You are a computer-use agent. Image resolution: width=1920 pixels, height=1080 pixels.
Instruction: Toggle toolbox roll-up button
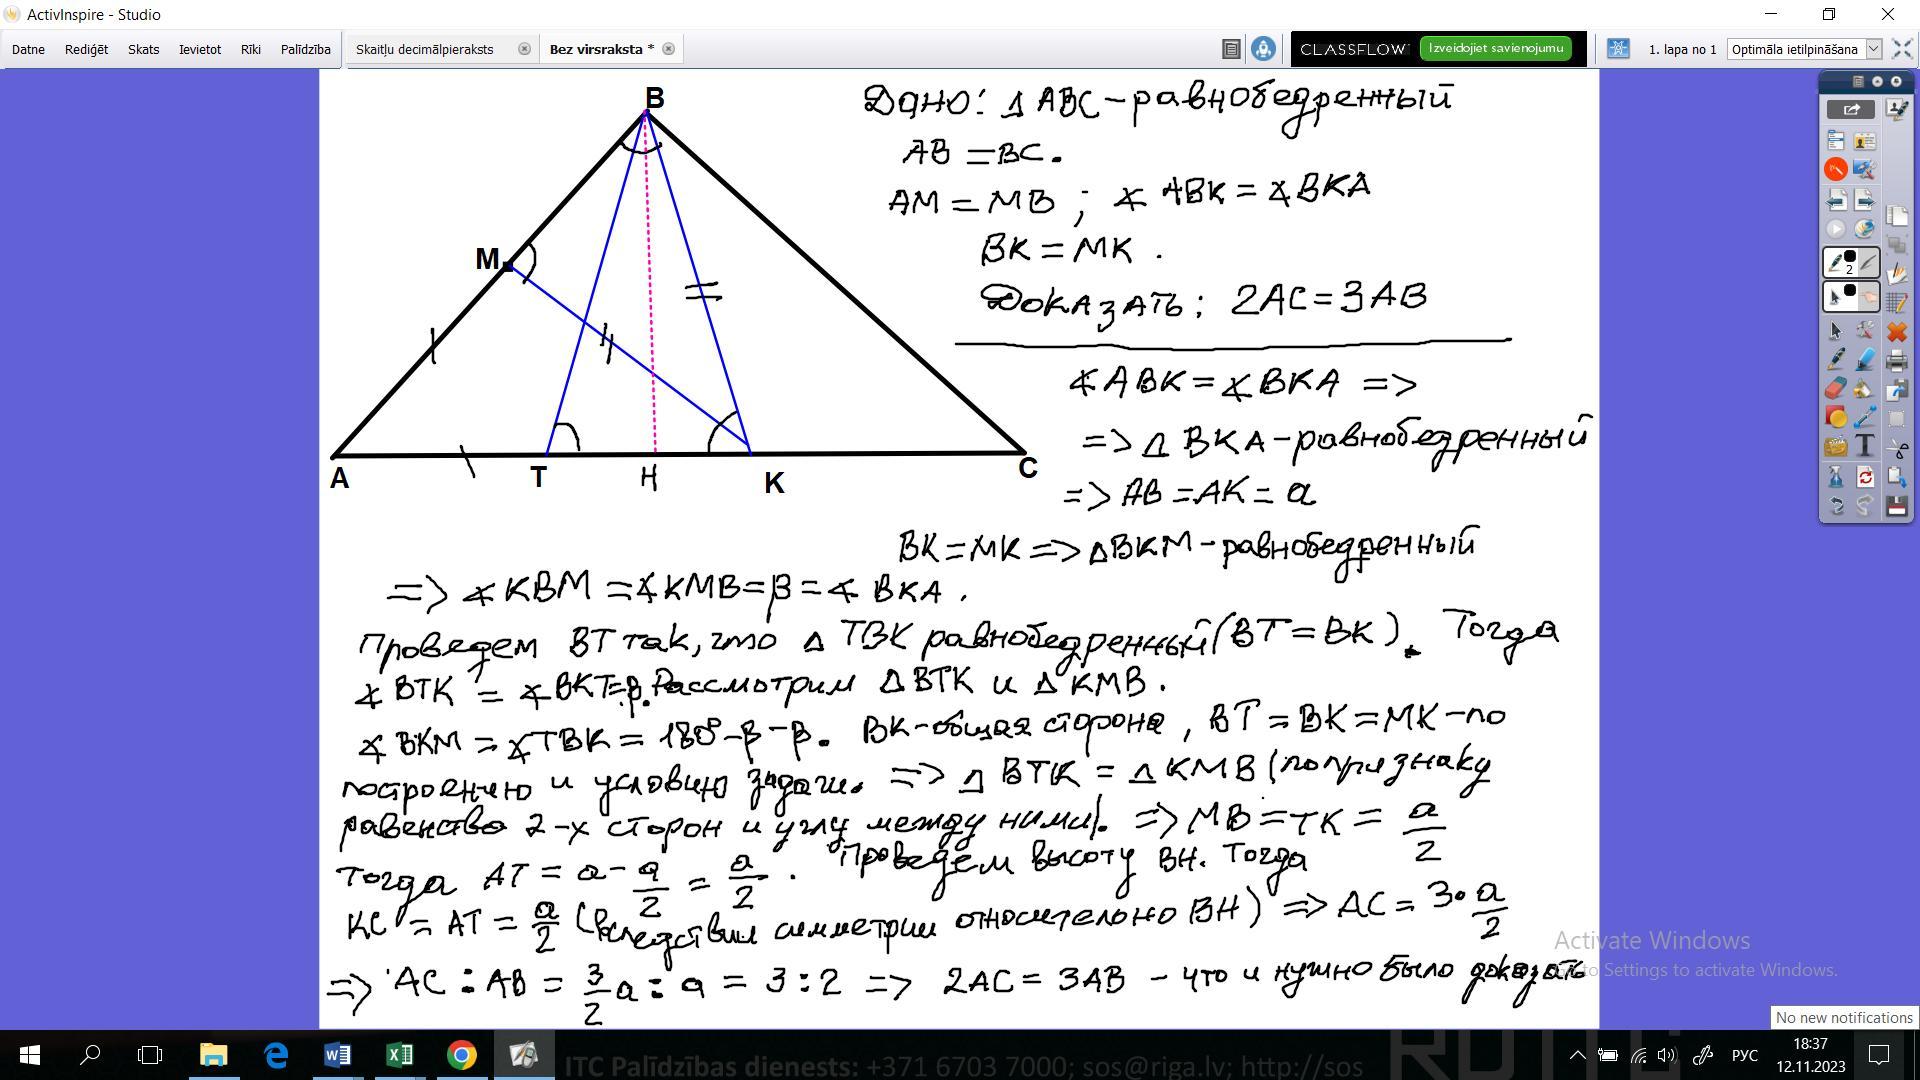tap(1877, 81)
